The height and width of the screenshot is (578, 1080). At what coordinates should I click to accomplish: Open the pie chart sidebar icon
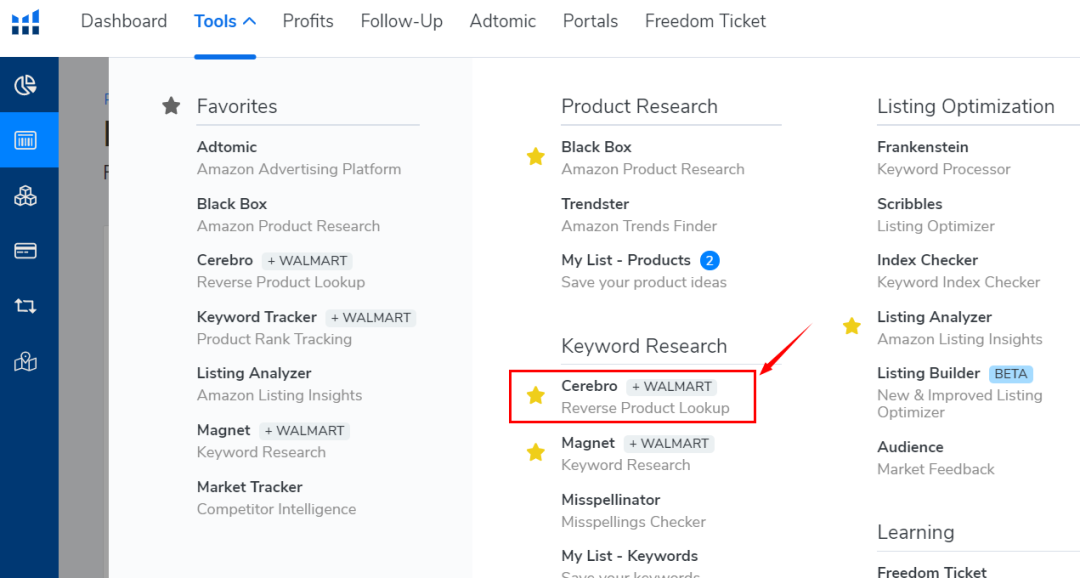(25, 85)
